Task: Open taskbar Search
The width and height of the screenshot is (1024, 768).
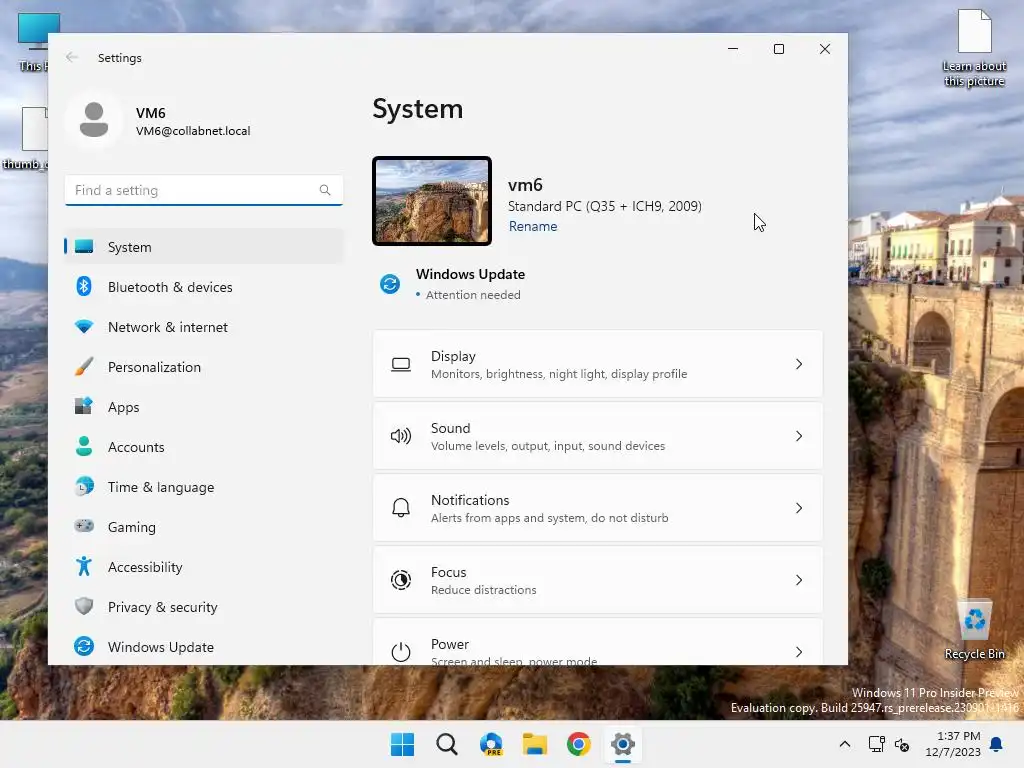Action: point(447,744)
